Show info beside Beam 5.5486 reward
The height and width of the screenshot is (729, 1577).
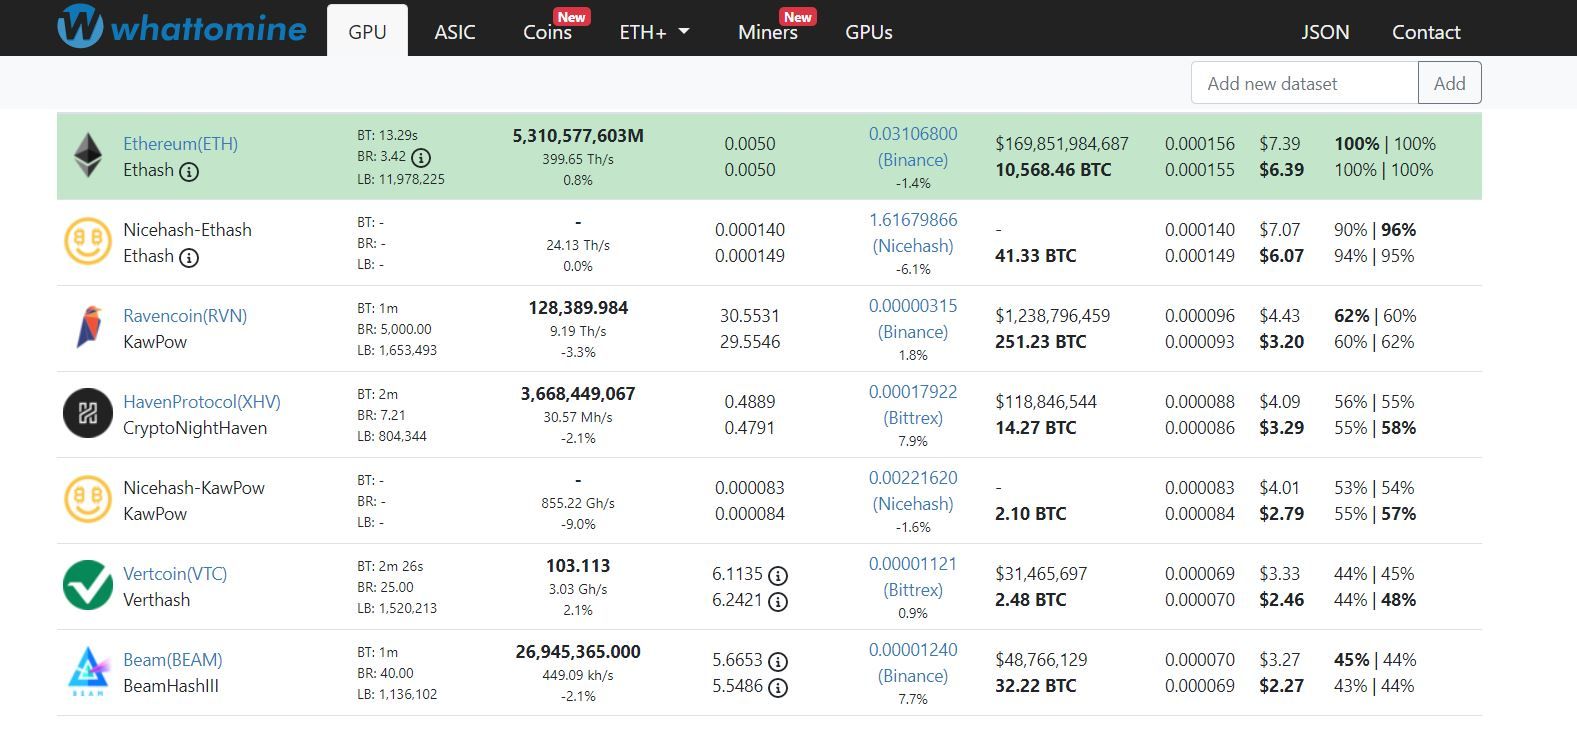point(778,687)
